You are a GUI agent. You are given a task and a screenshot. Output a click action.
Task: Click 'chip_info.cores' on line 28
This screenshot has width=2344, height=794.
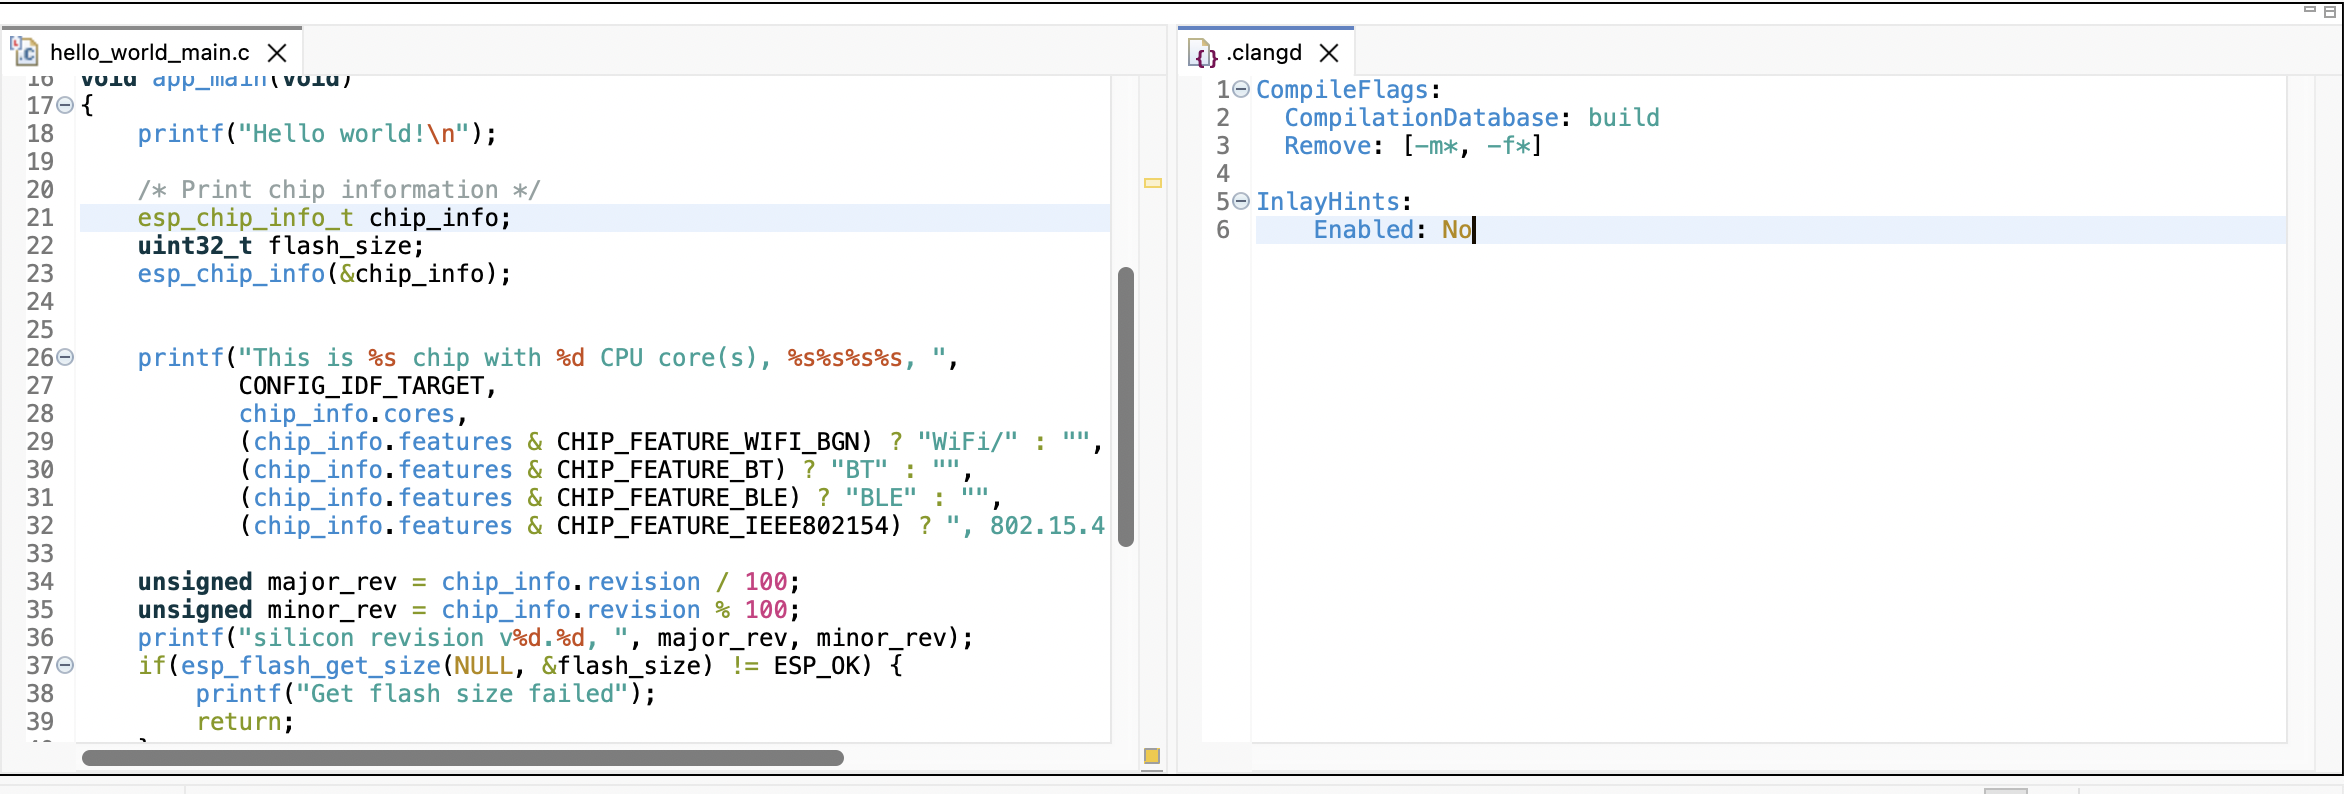[347, 414]
